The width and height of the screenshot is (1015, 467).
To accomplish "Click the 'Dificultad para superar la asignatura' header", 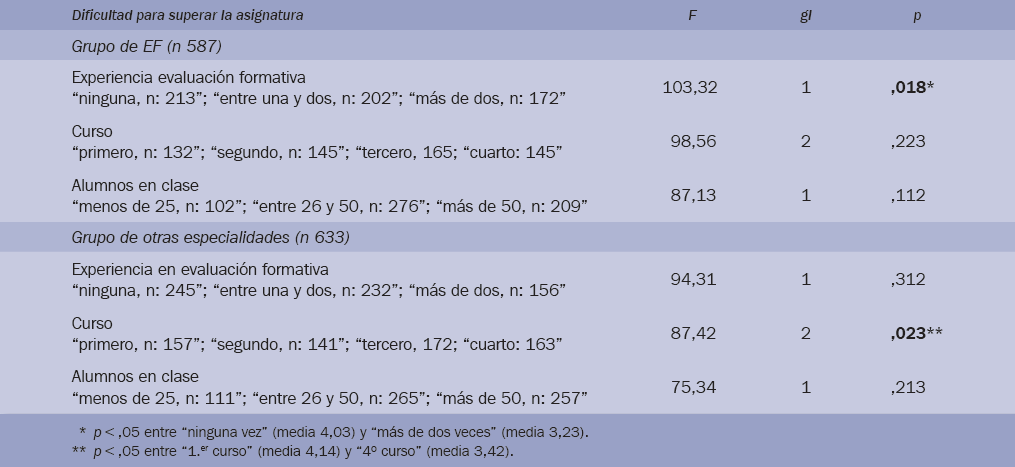I will (x=188, y=15).
